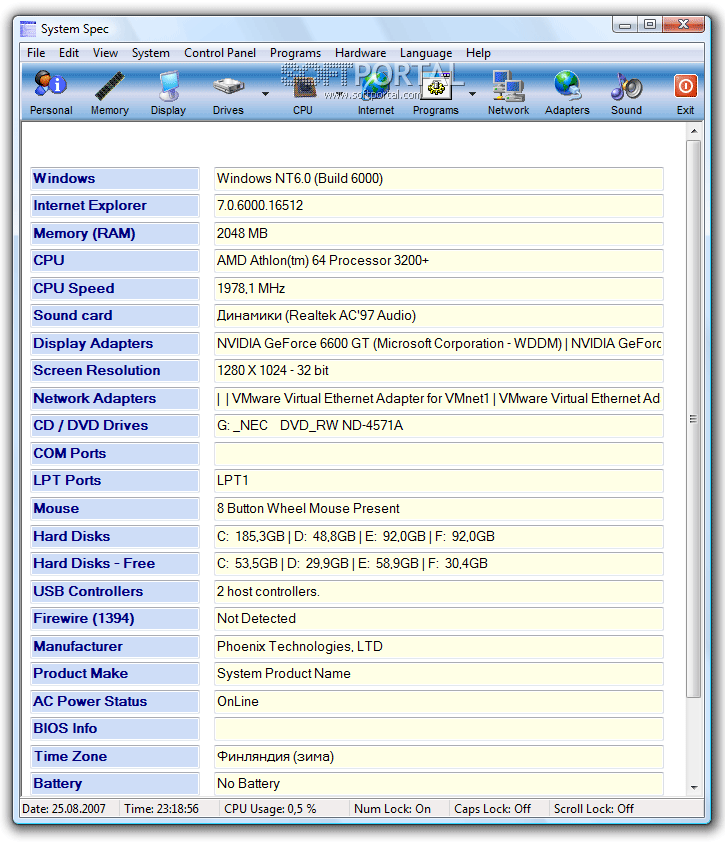Open the Hardware menu
The image size is (725, 842).
tap(360, 53)
